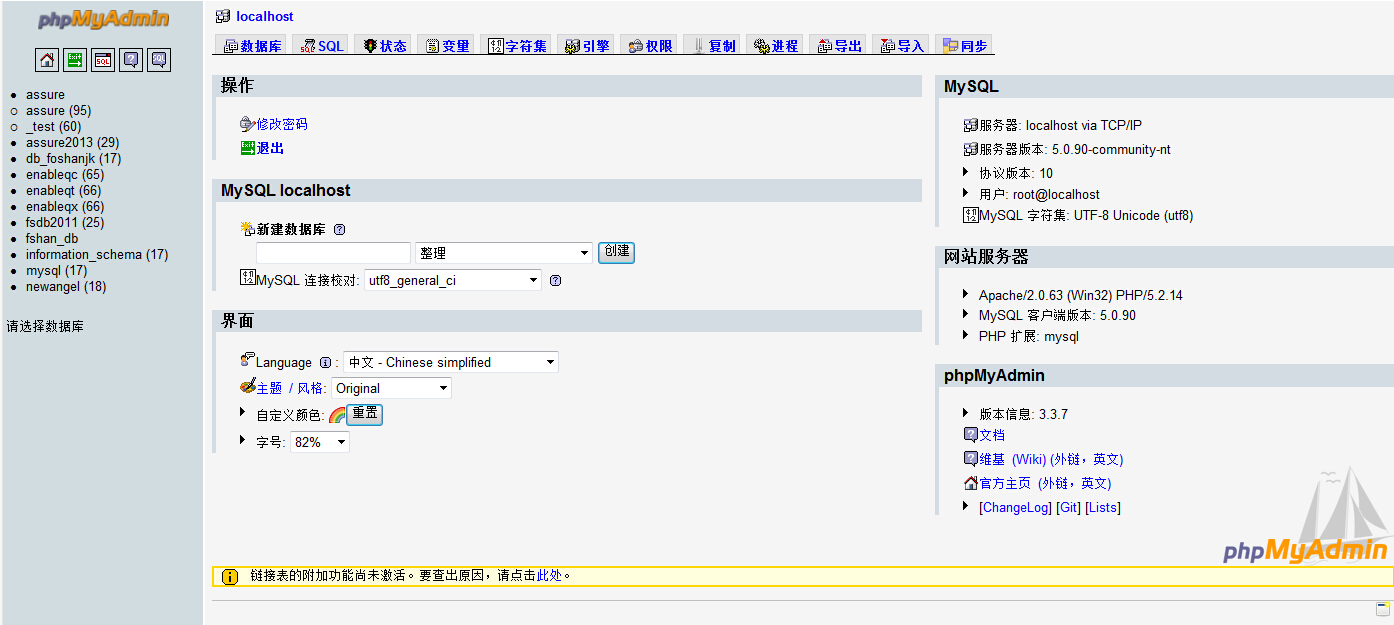The image size is (1394, 625).
Task: Click the Home icon in the sidebar
Action: point(47,60)
